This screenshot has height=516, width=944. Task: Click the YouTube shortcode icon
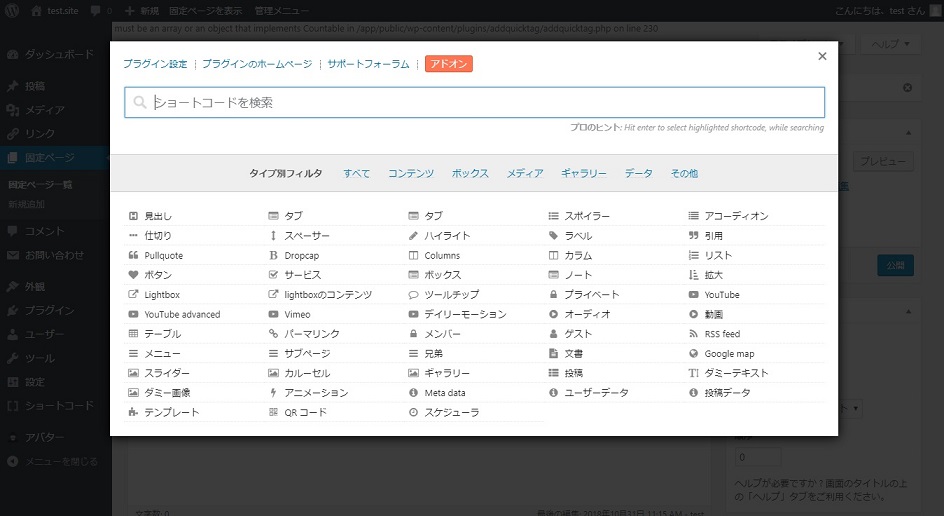click(694, 295)
